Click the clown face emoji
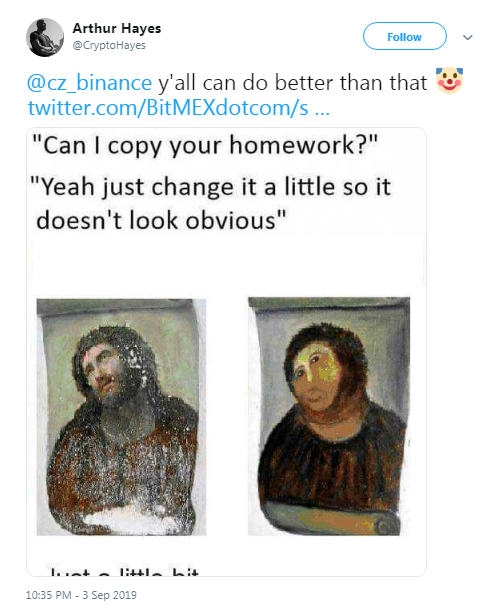The height and width of the screenshot is (610, 496). 449,81
